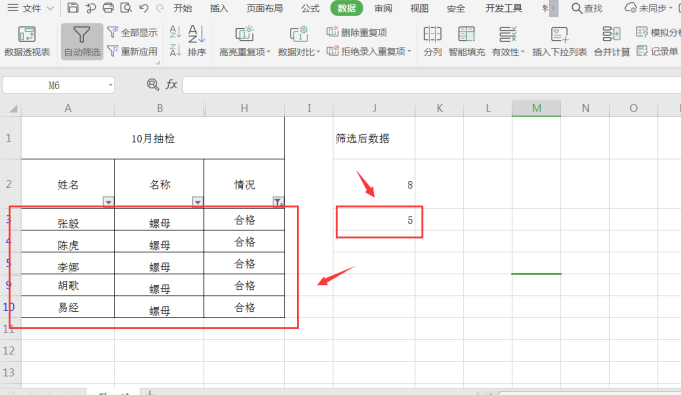Viewport: 681px width, 395px height.
Task: Select the cell 李娜
Action: click(x=68, y=263)
